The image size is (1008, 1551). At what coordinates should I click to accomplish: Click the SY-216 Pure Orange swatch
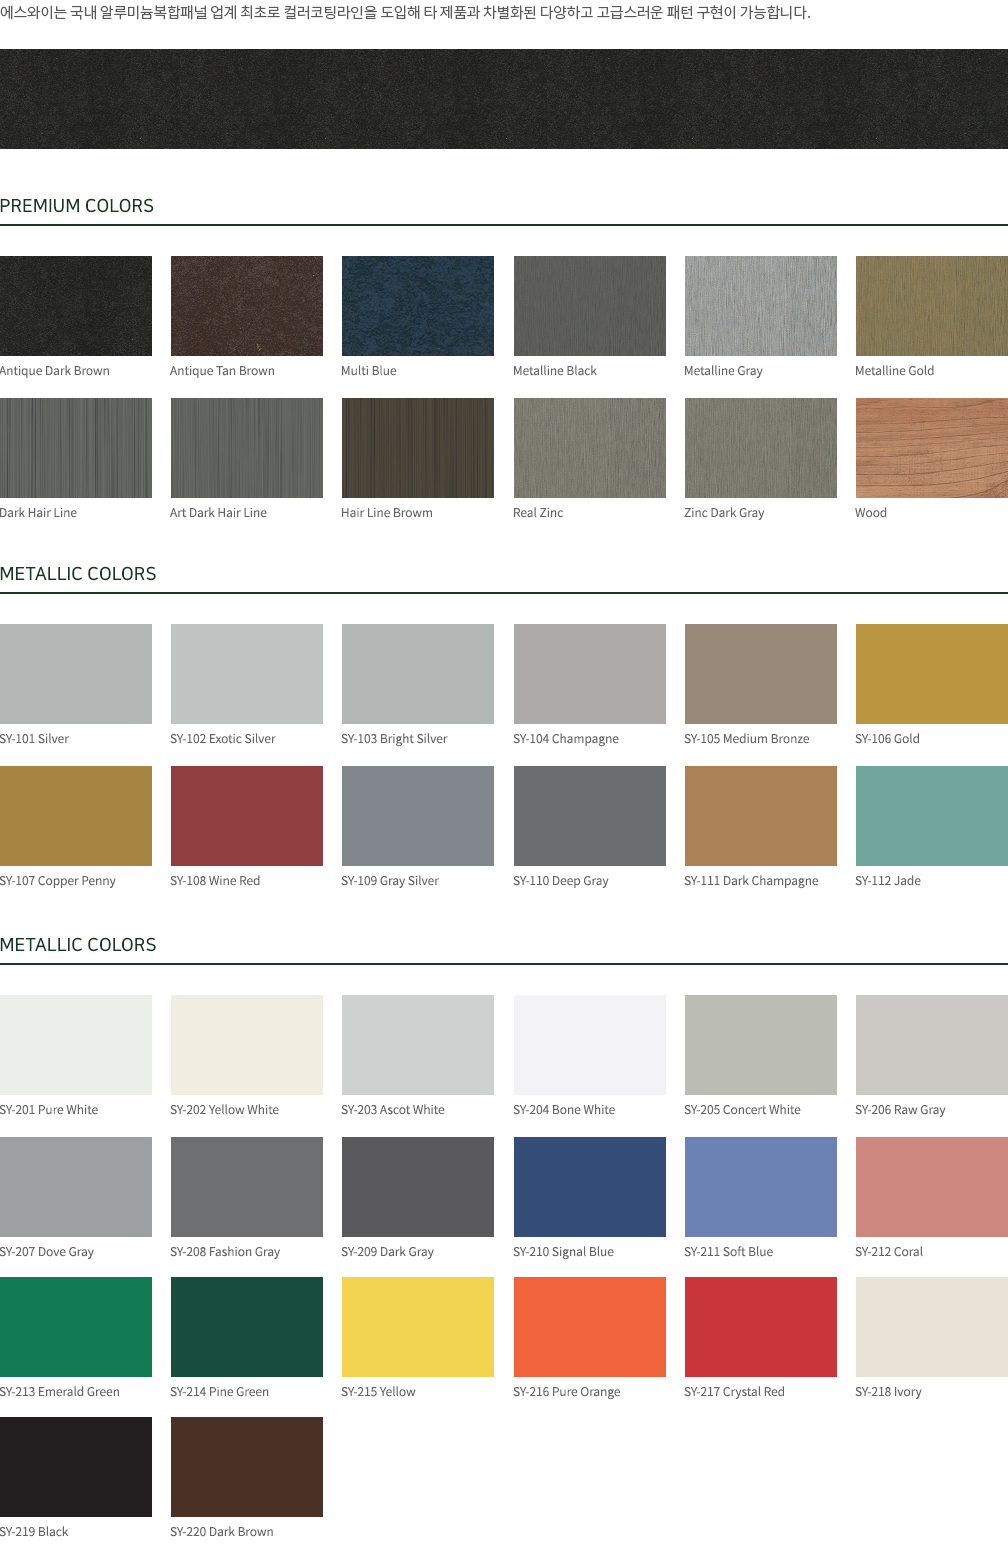589,1327
